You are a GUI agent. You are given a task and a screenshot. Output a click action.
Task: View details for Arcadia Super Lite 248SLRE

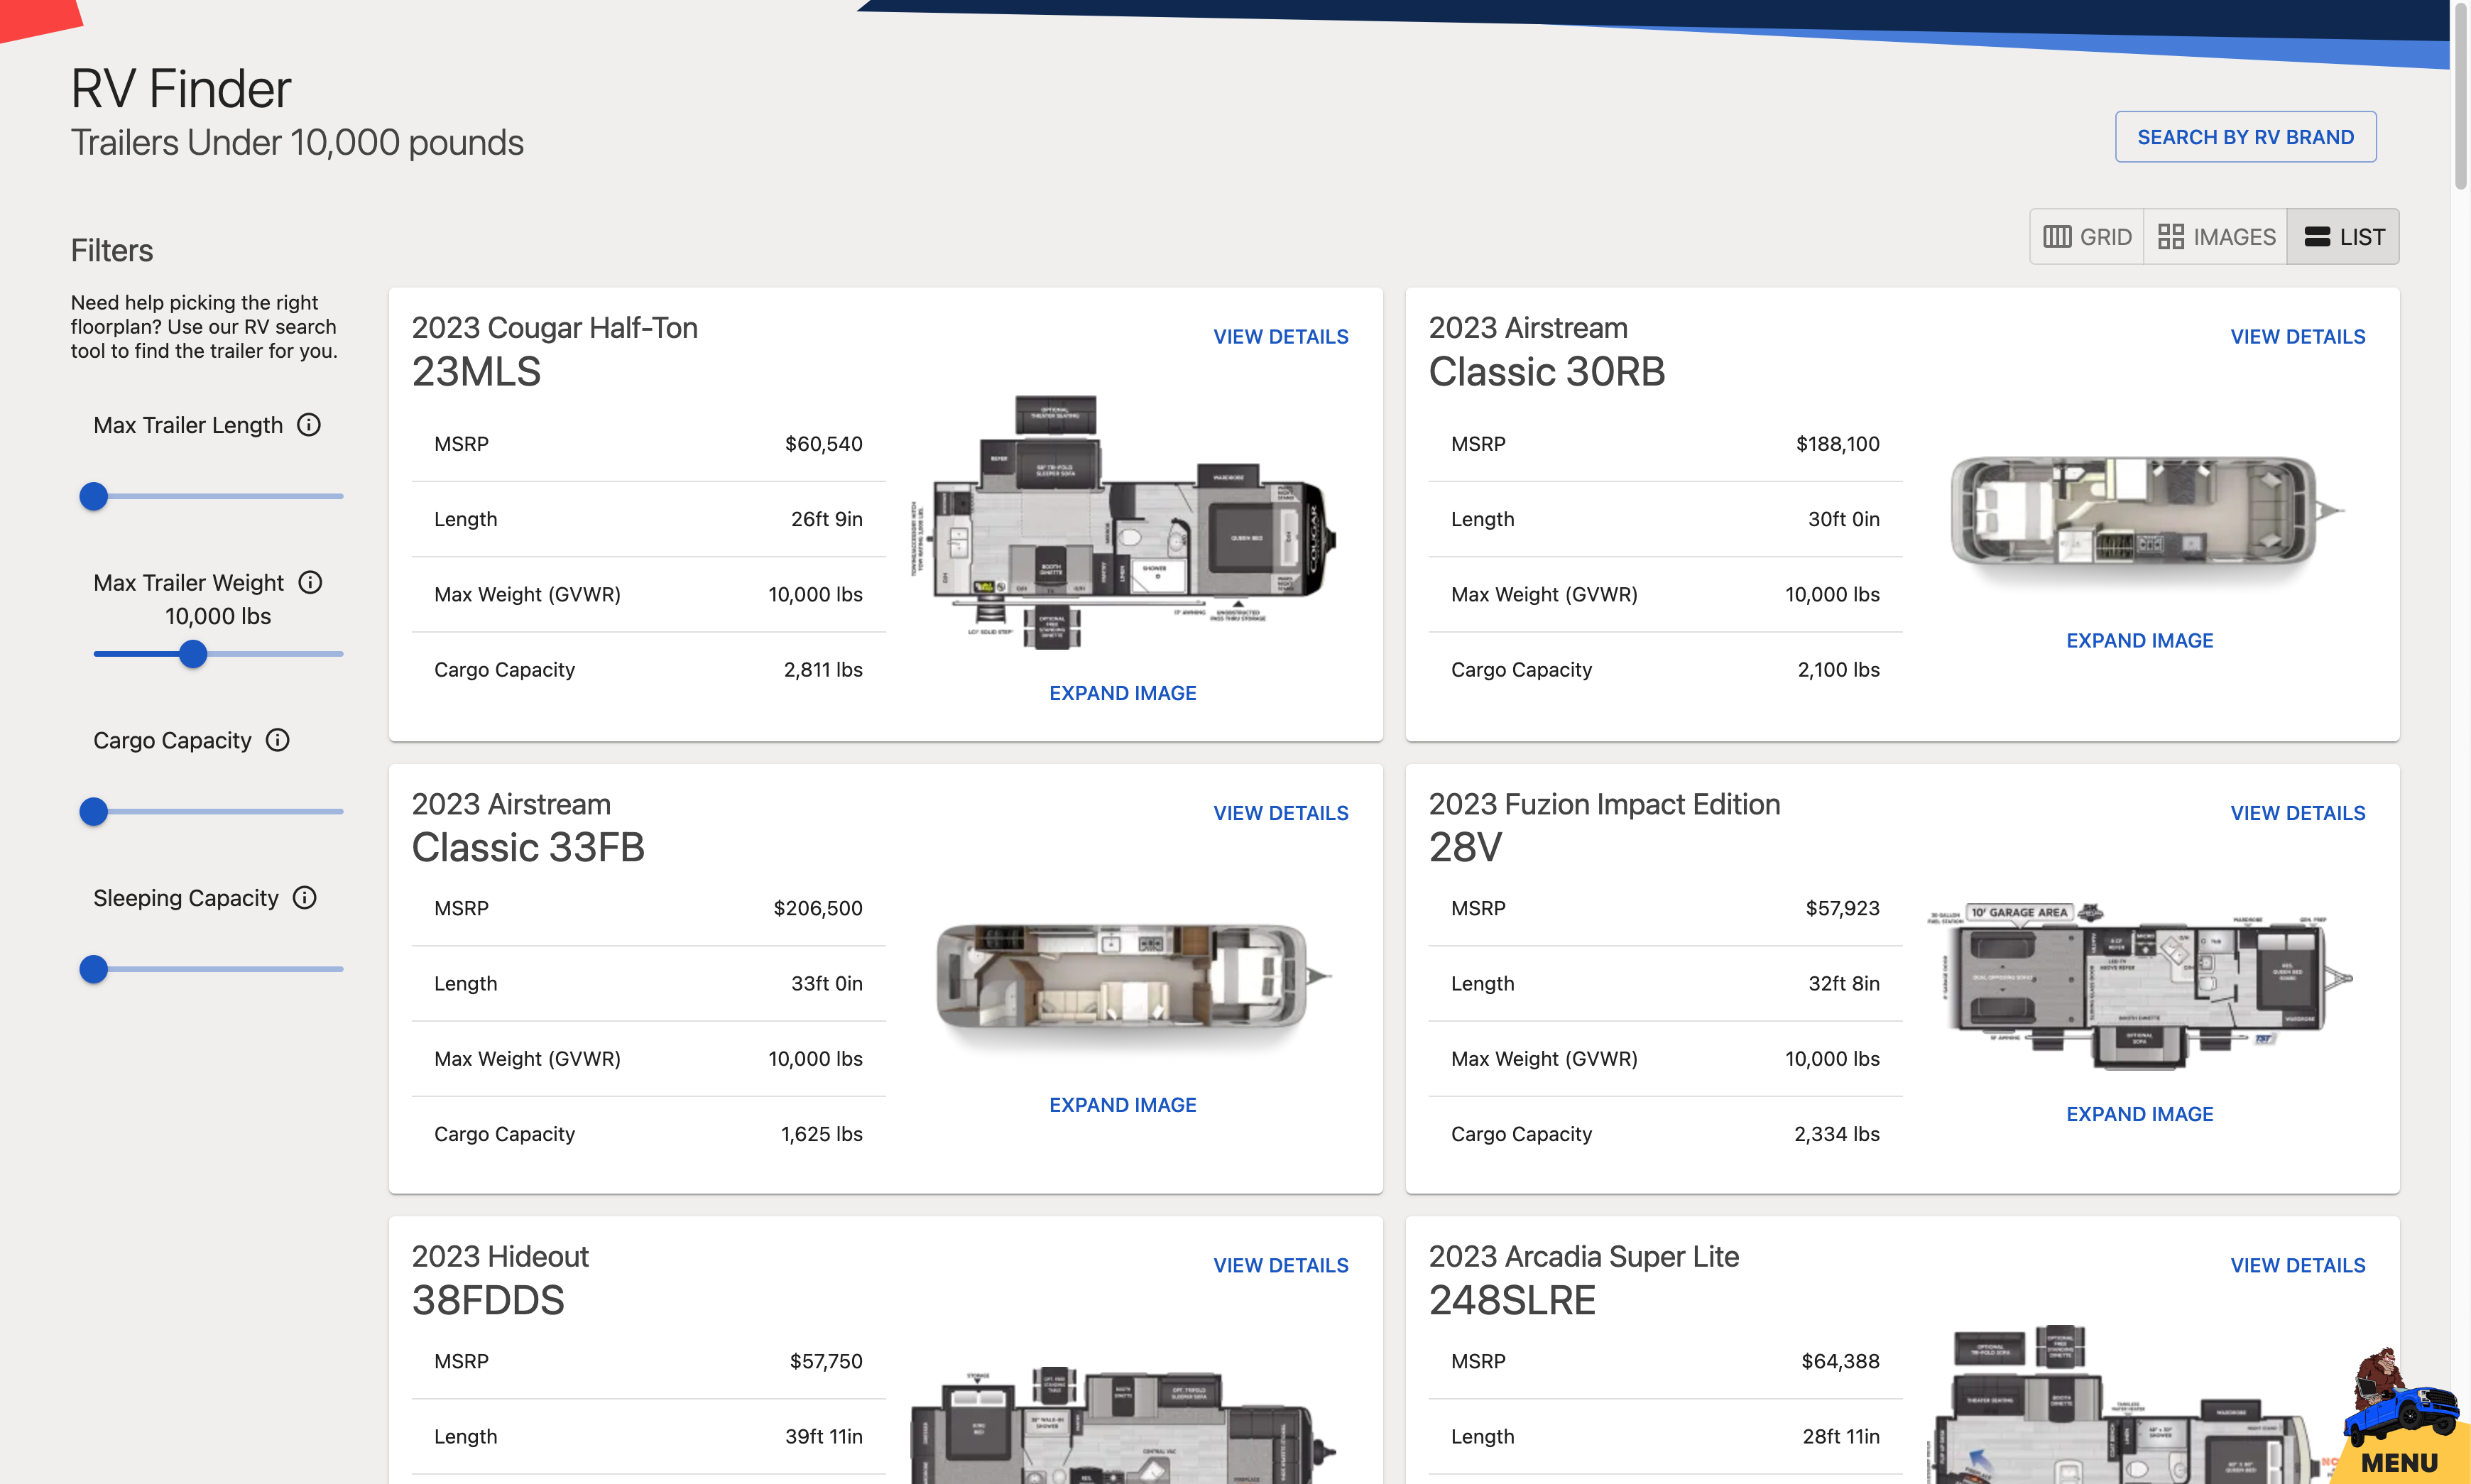(2297, 1266)
